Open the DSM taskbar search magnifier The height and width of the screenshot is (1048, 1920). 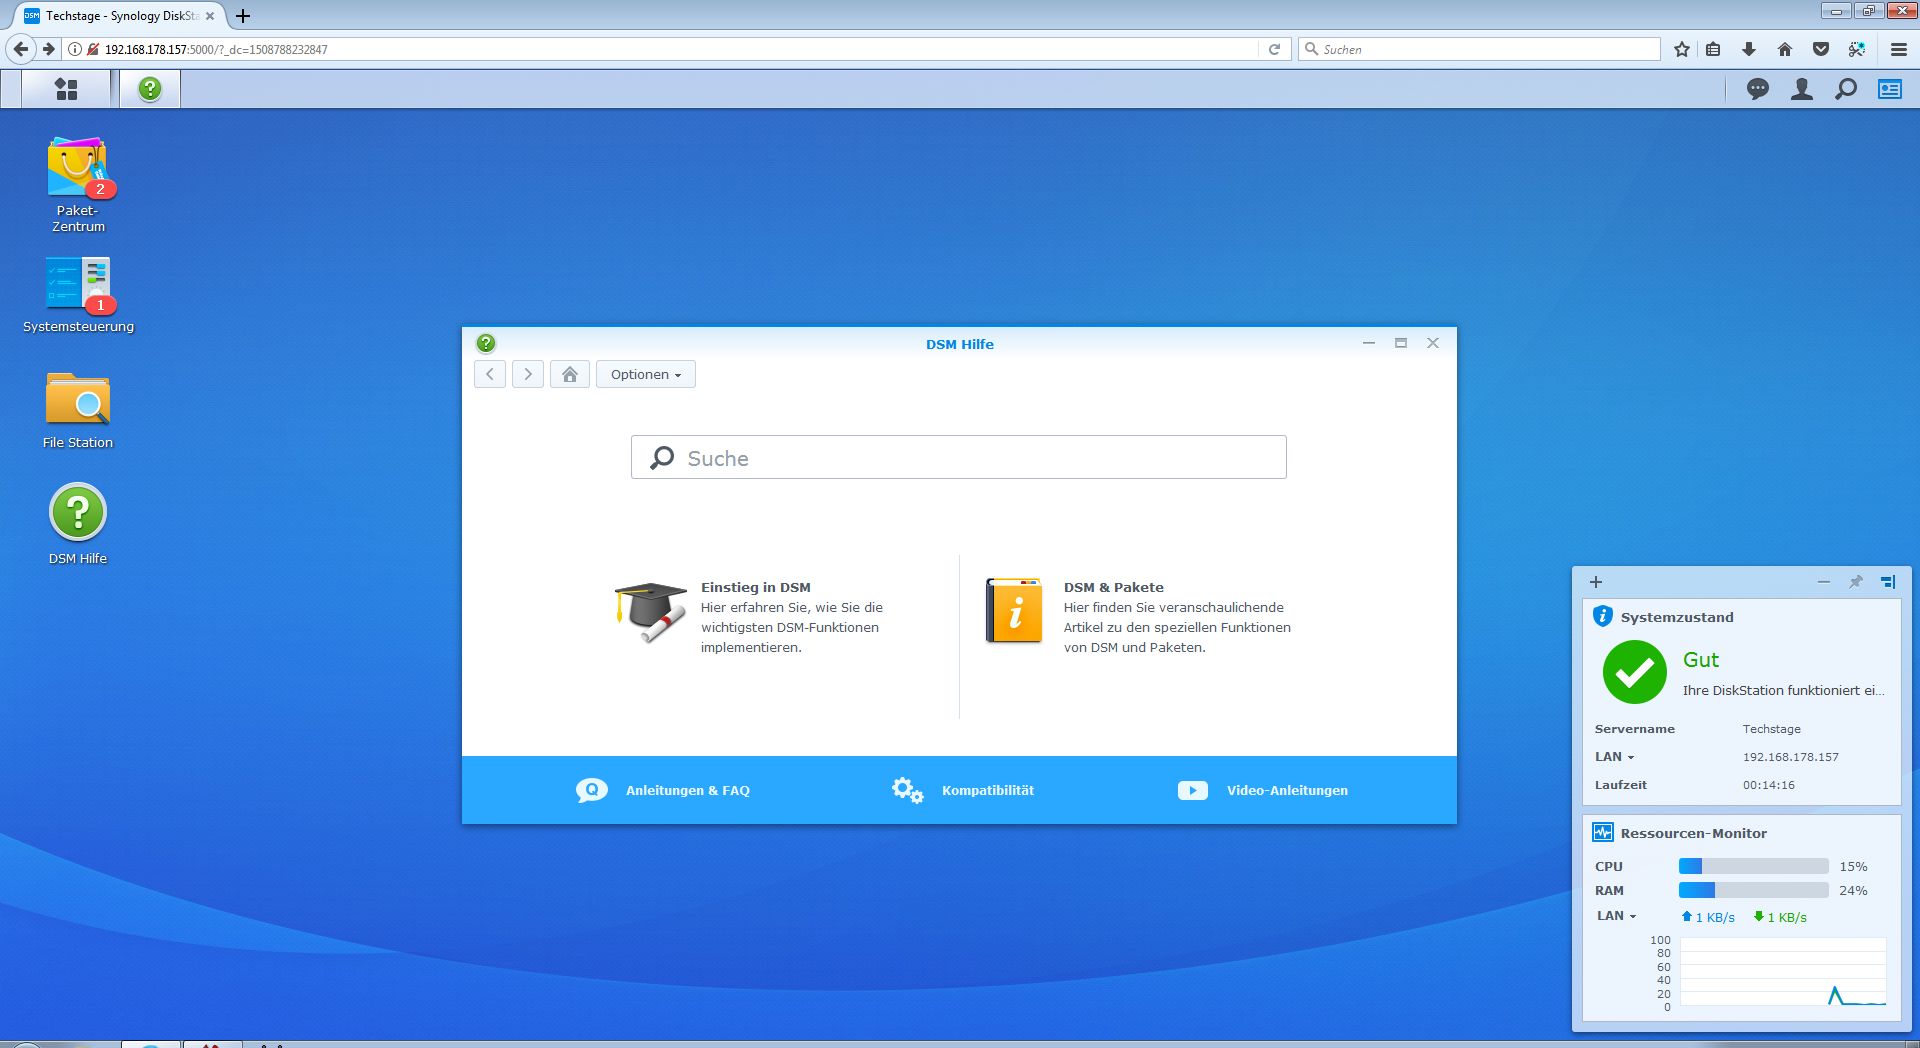(1845, 89)
